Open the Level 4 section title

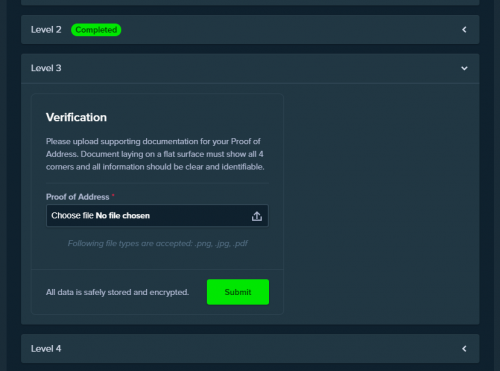(46, 349)
